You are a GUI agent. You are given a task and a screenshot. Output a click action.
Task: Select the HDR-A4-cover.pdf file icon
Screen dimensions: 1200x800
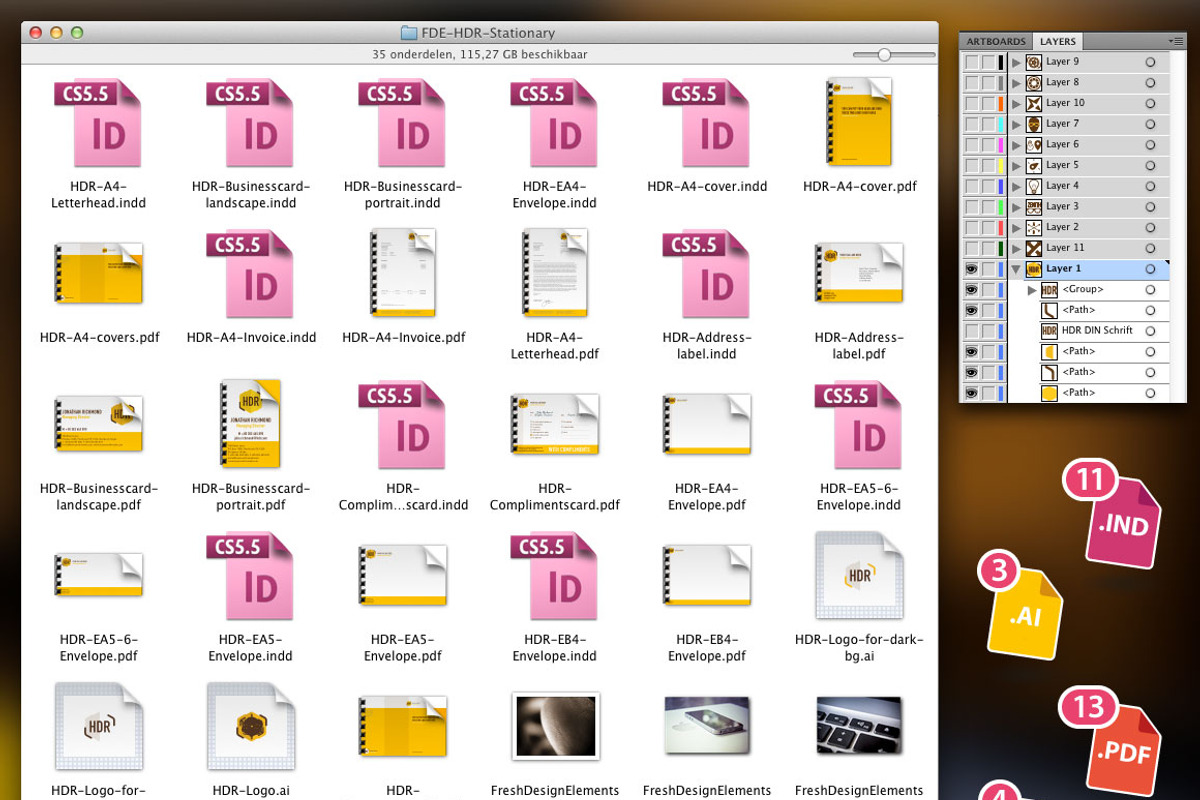click(x=860, y=122)
